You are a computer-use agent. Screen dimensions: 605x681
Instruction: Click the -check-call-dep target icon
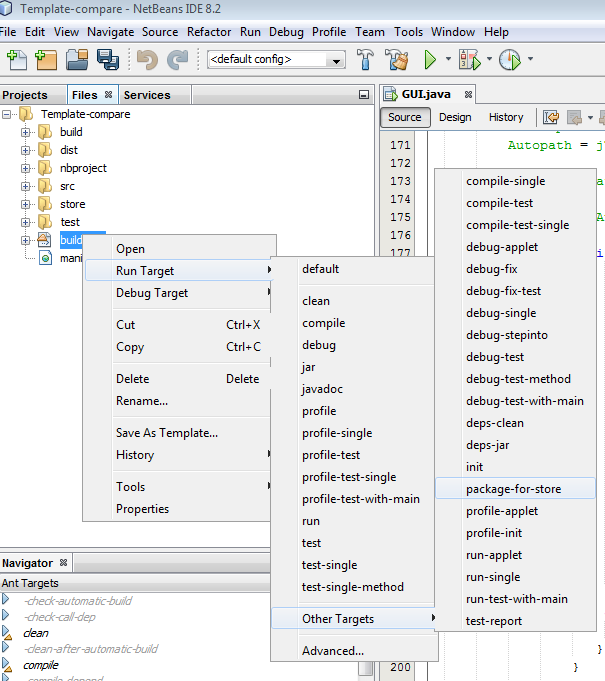pos(5,615)
